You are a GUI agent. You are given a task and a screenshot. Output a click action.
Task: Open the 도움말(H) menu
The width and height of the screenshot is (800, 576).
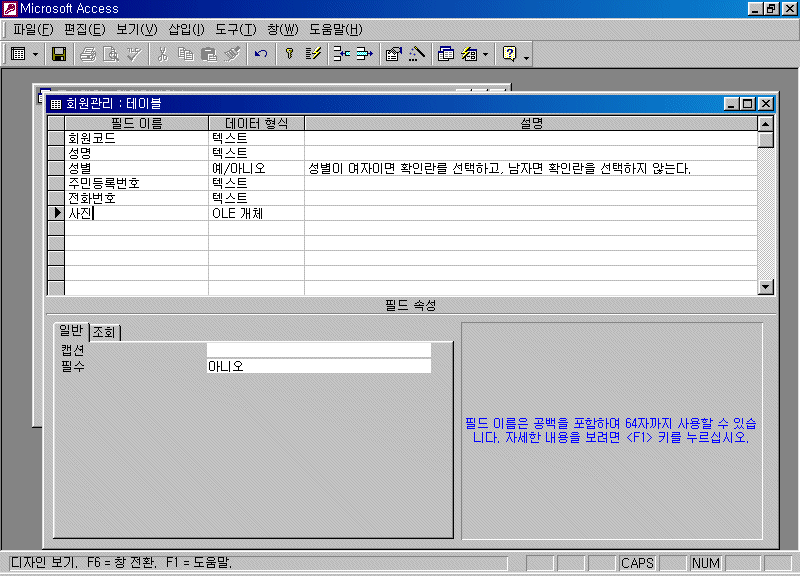(336, 30)
